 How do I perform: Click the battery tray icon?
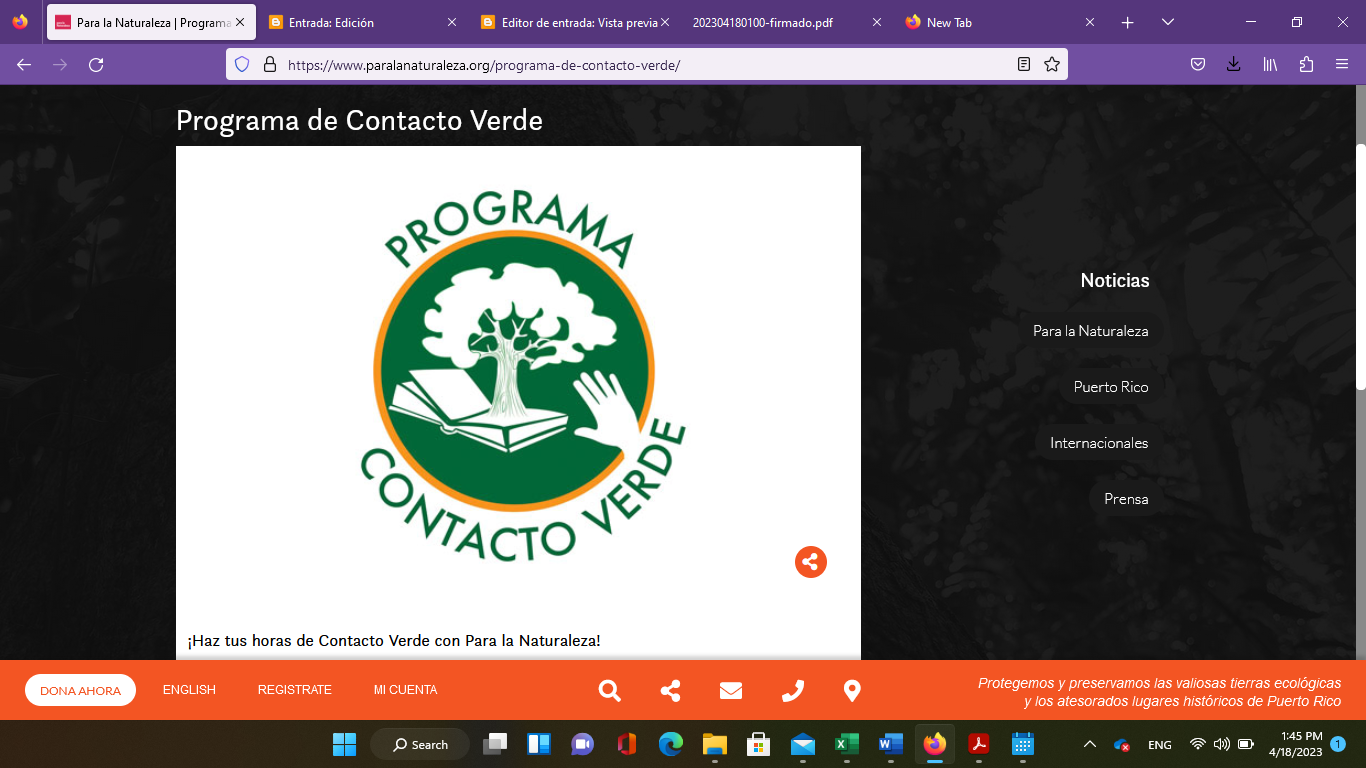tap(1246, 744)
